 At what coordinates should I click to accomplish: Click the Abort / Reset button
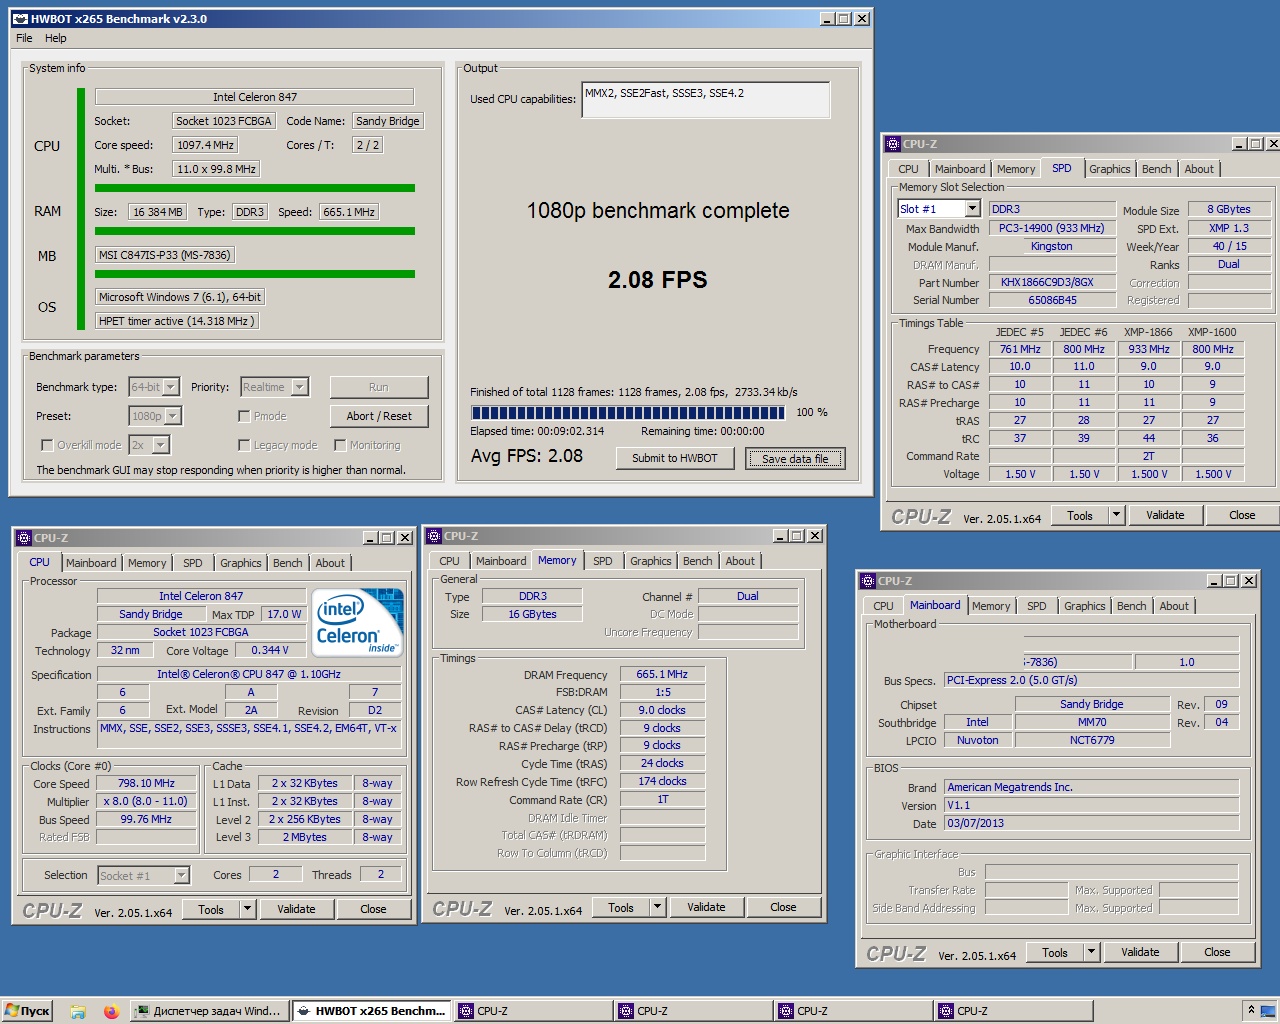coord(379,416)
